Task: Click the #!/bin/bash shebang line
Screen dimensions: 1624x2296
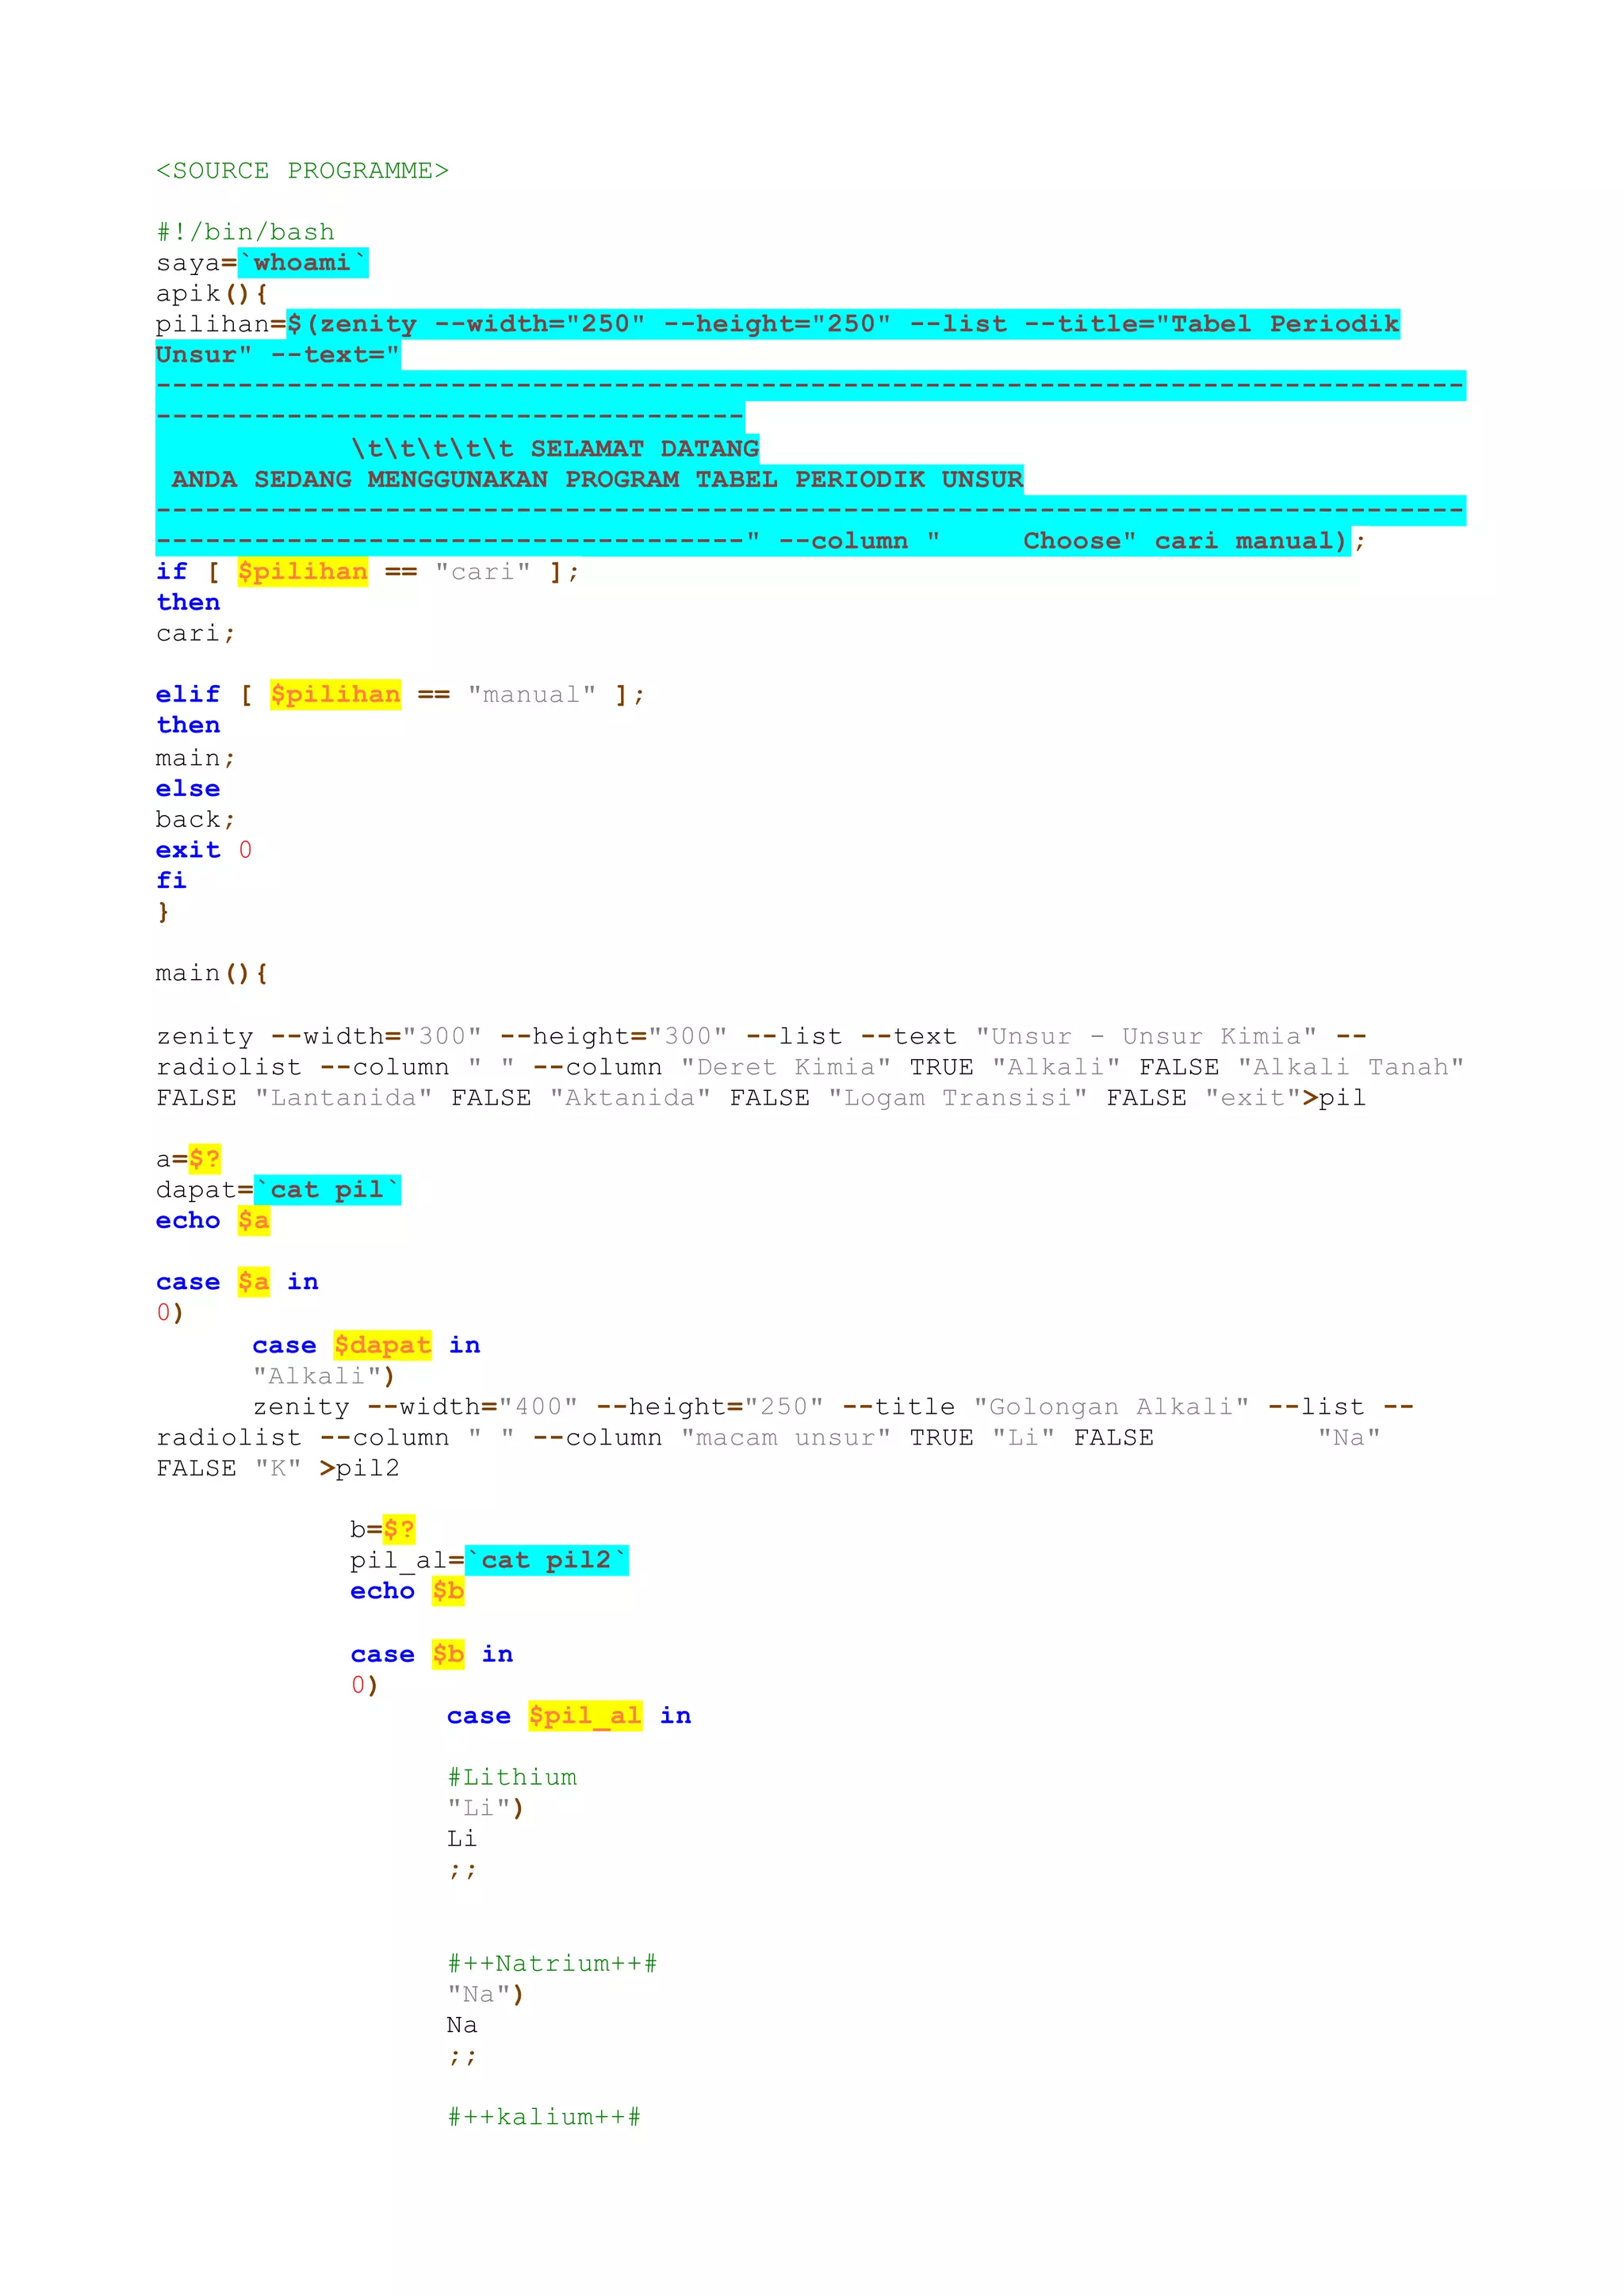Action: (245, 232)
